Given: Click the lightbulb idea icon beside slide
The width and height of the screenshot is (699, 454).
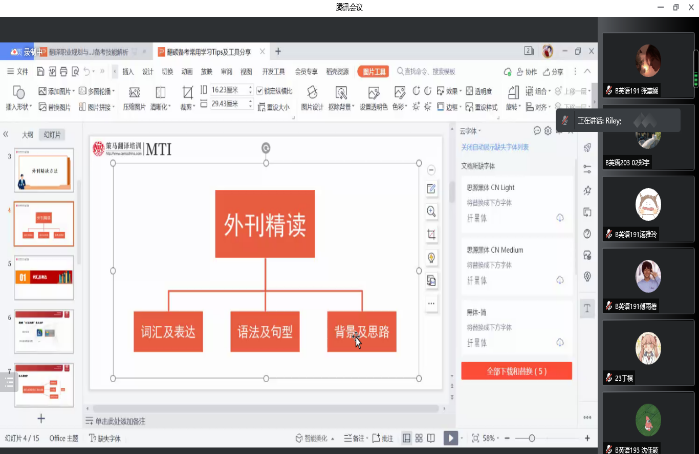Looking at the screenshot, I should 432,257.
